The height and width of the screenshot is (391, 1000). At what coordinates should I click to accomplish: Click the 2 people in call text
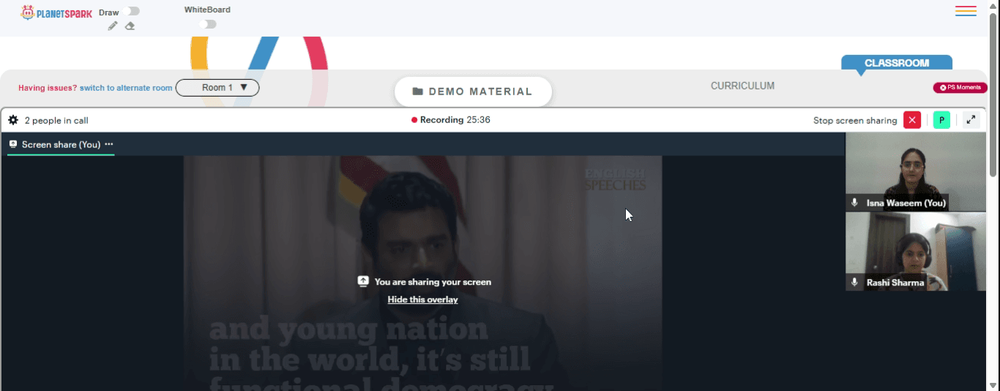coord(56,121)
